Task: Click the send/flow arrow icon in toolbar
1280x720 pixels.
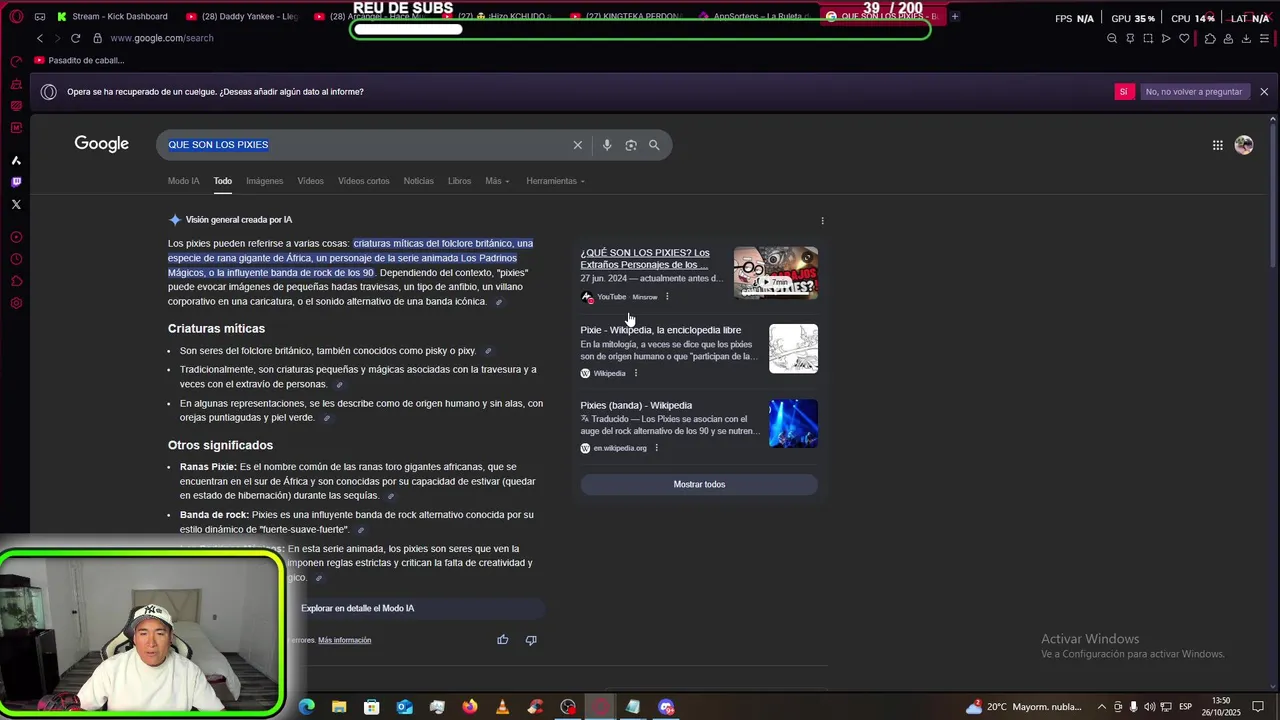Action: click(1166, 38)
